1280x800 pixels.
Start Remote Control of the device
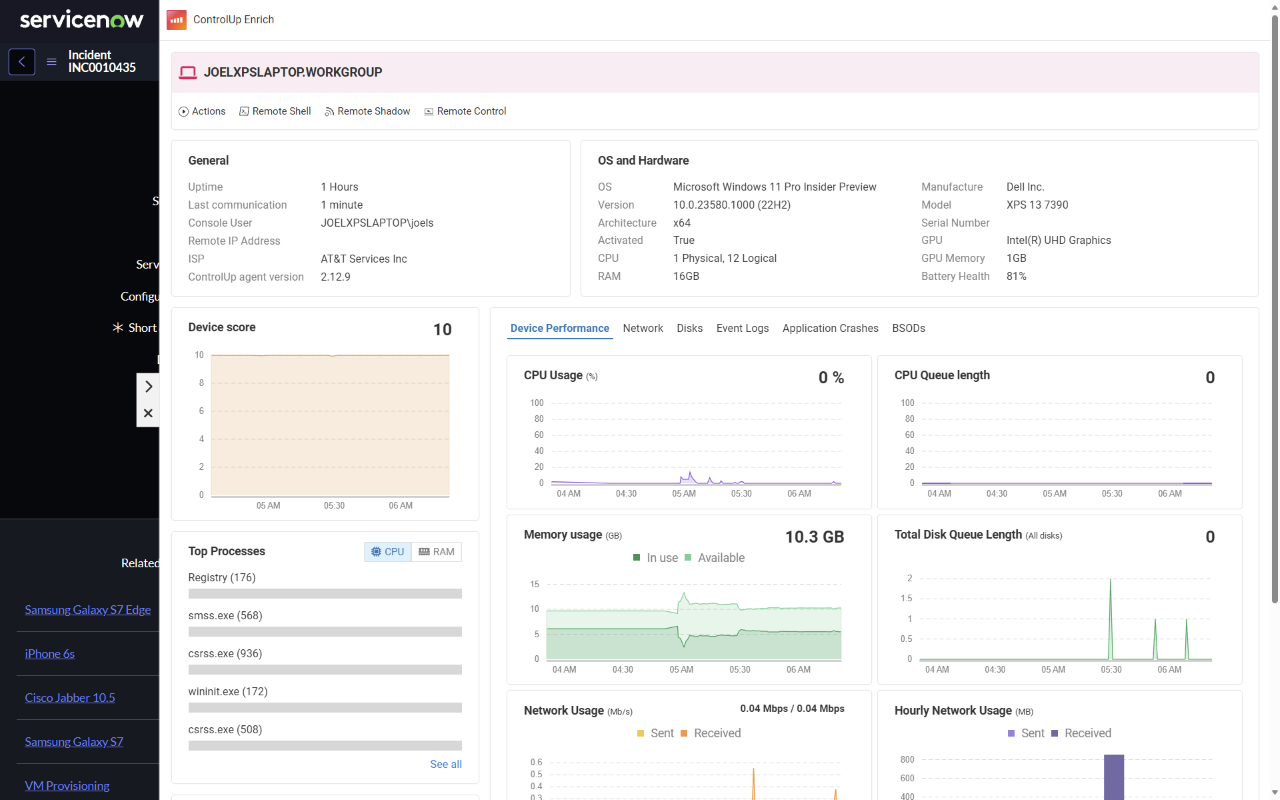tap(465, 111)
